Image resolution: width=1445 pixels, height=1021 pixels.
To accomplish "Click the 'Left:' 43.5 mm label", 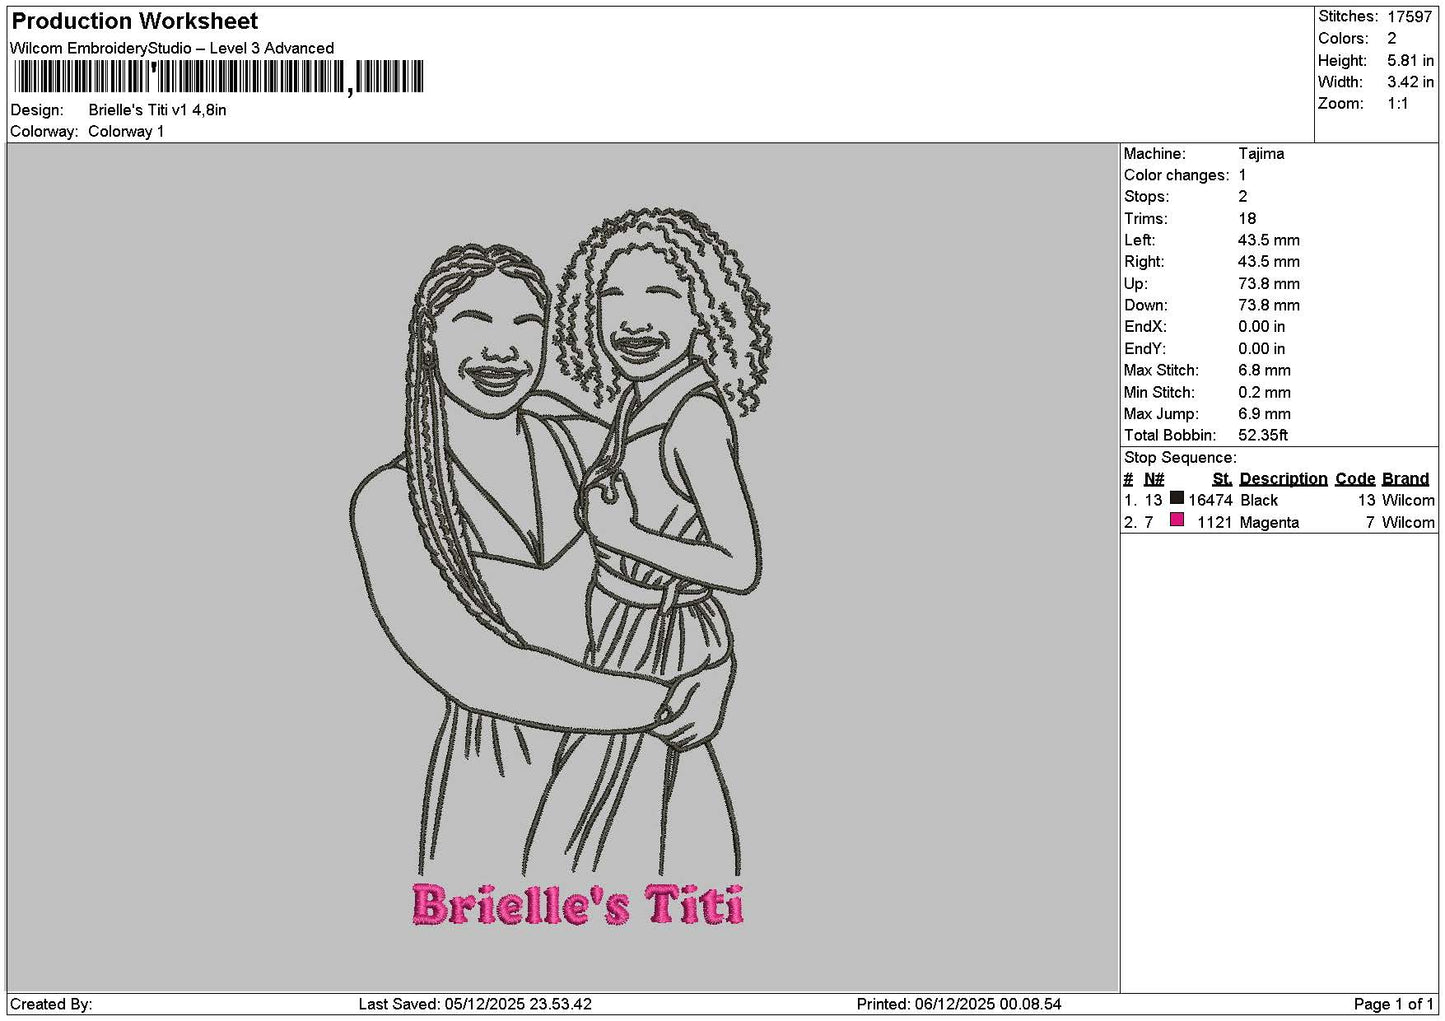I will [1139, 240].
